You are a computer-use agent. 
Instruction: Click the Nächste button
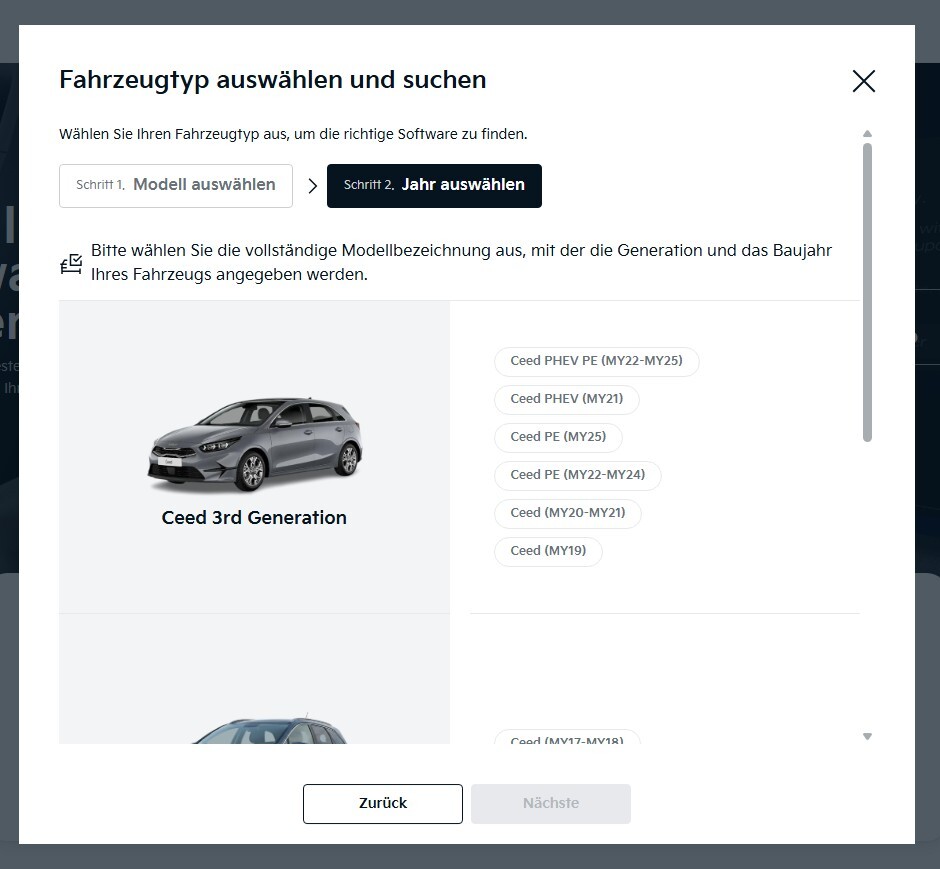pyautogui.click(x=550, y=804)
